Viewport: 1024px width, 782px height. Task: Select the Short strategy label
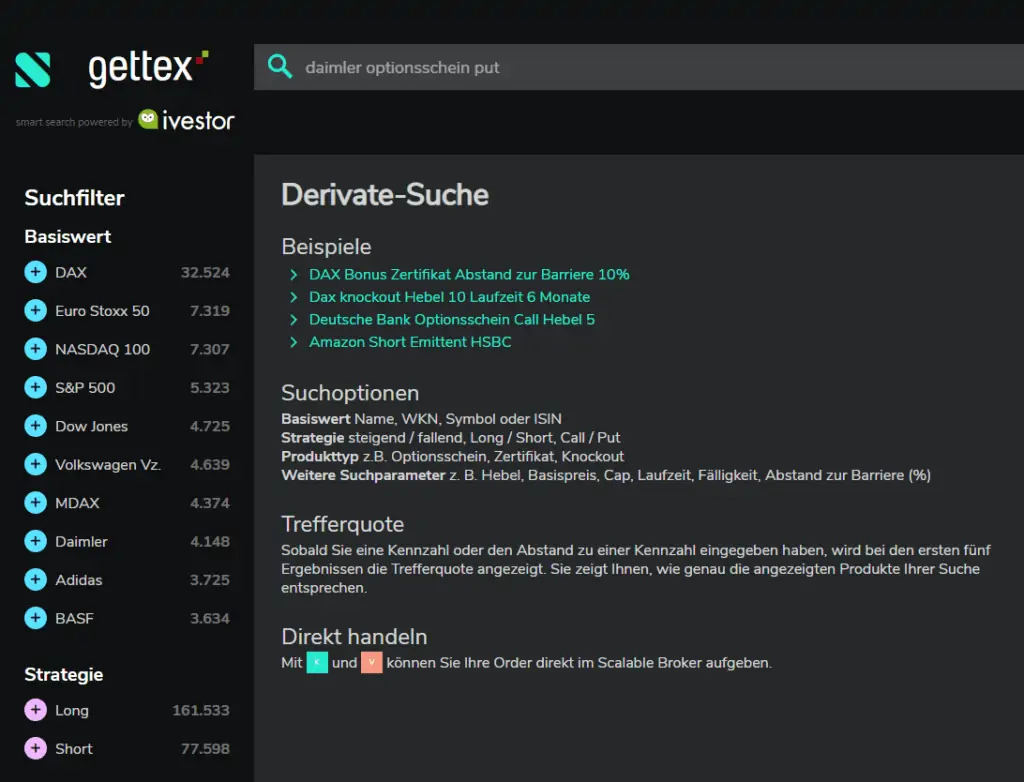[74, 749]
